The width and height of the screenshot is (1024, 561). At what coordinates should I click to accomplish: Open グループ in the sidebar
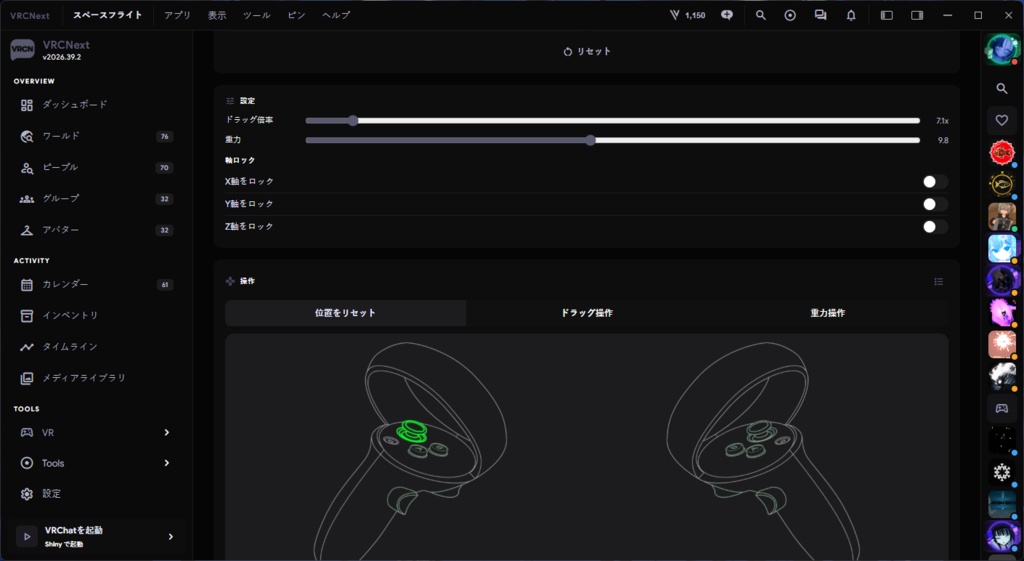tap(95, 199)
